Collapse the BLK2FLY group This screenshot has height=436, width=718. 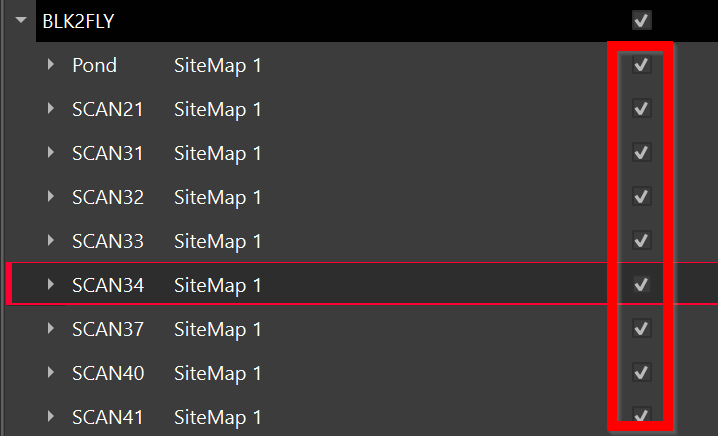[20, 19]
